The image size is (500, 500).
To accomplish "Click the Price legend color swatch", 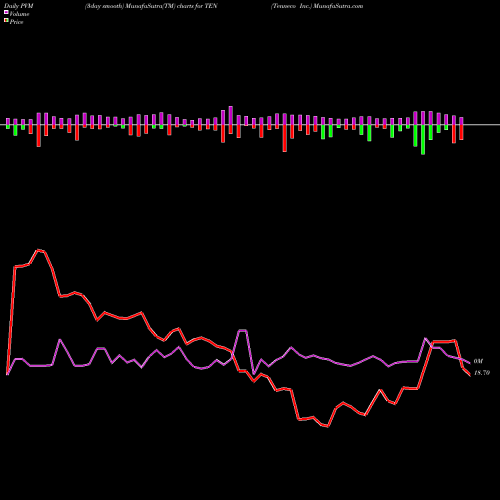I will click(6, 20).
